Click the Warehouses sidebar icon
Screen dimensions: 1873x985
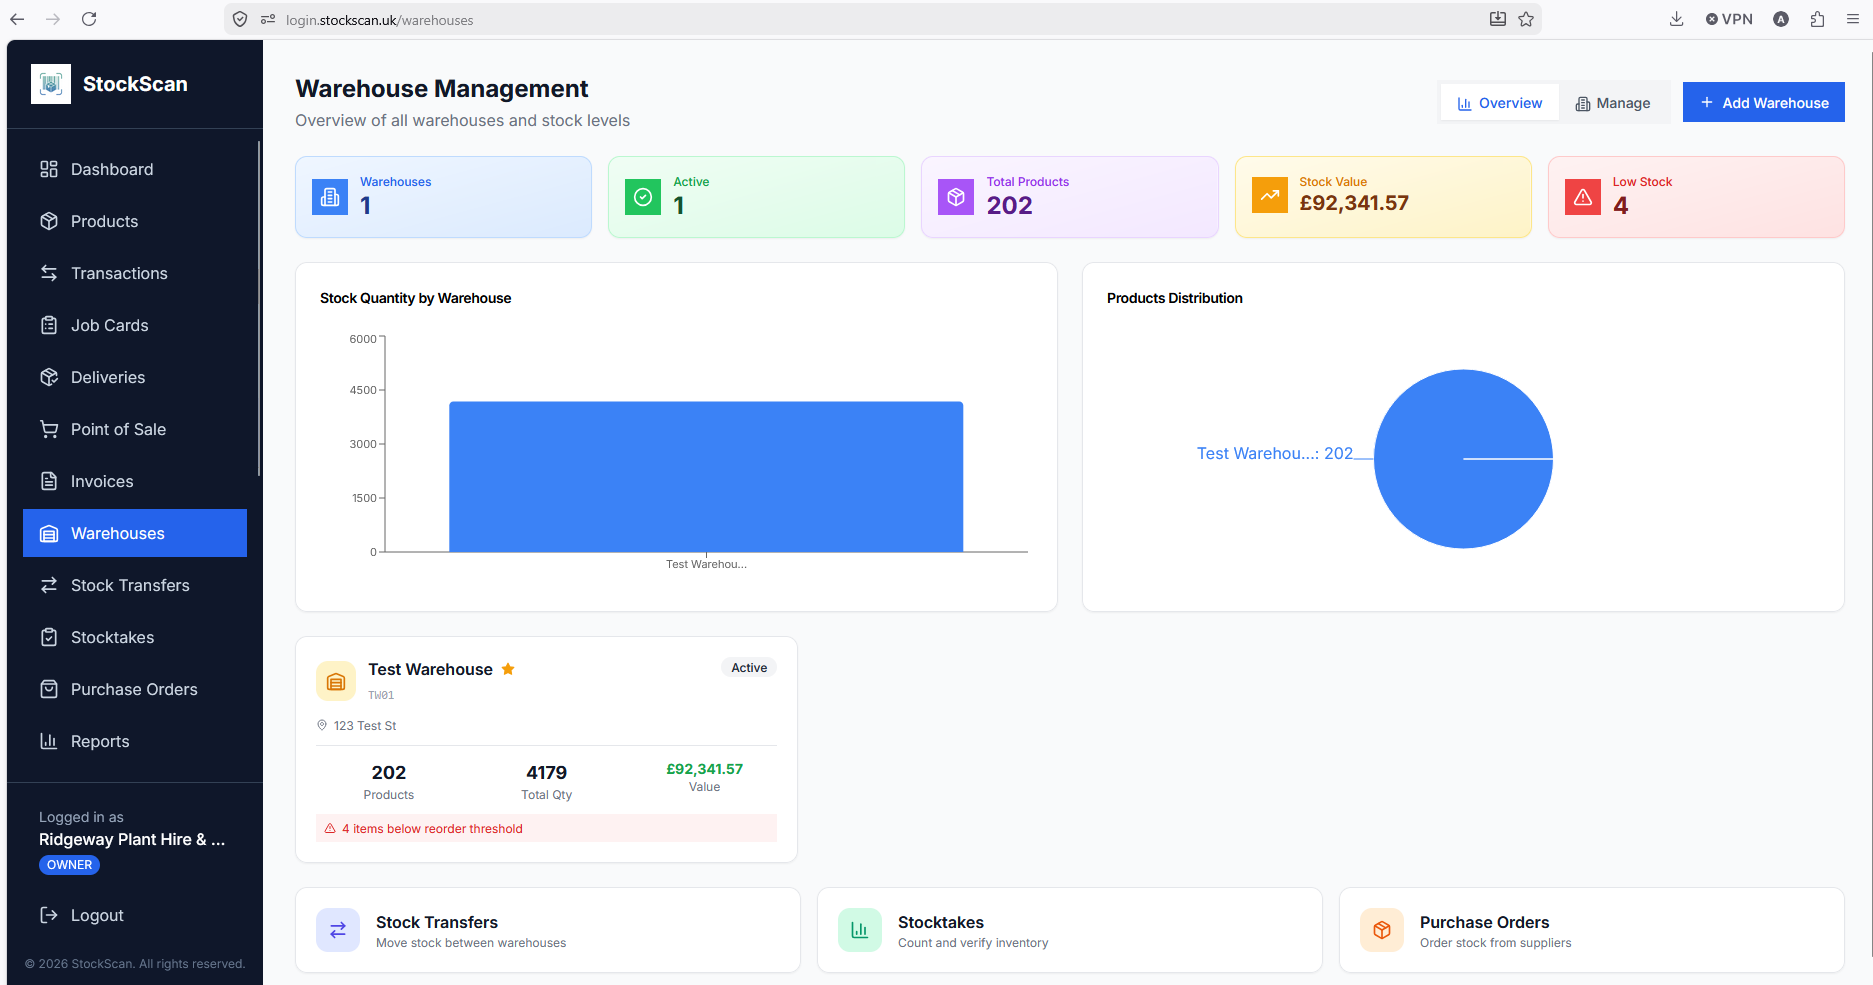pyautogui.click(x=49, y=534)
